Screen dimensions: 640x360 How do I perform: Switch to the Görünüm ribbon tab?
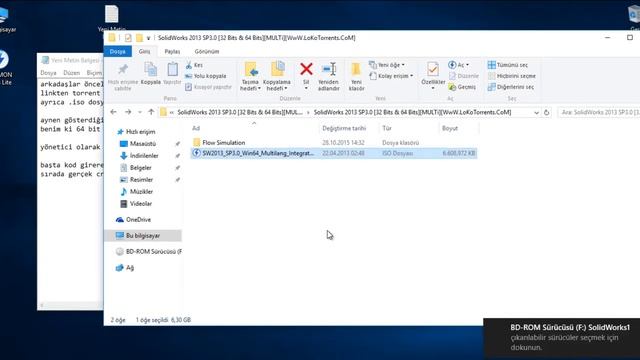click(207, 51)
